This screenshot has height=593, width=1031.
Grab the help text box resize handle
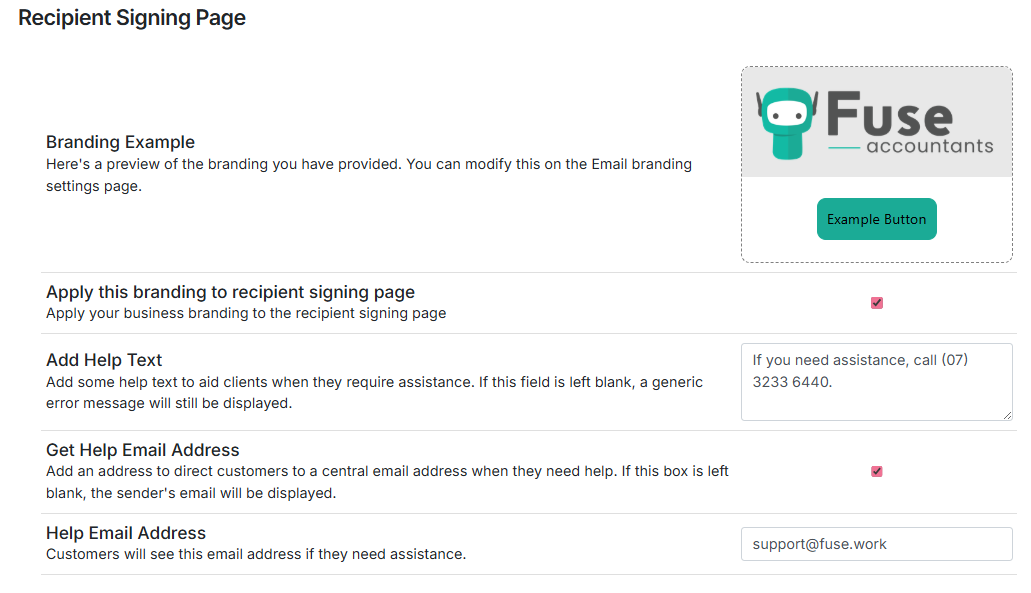pyautogui.click(x=1006, y=414)
